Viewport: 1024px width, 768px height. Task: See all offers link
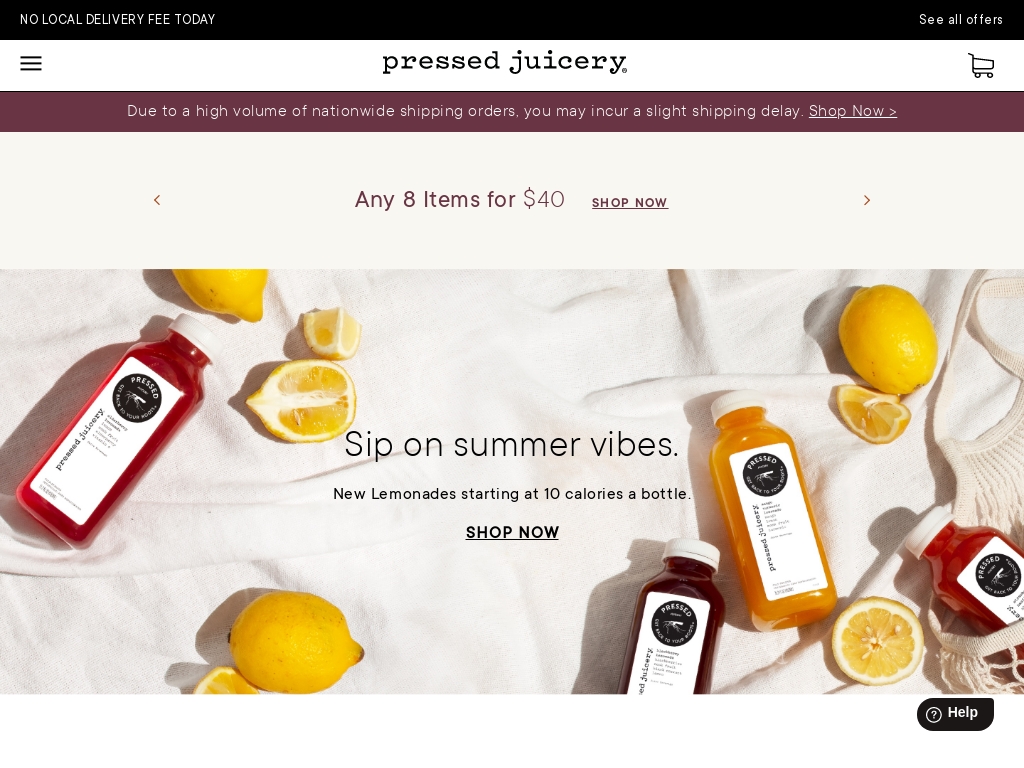coord(961,20)
